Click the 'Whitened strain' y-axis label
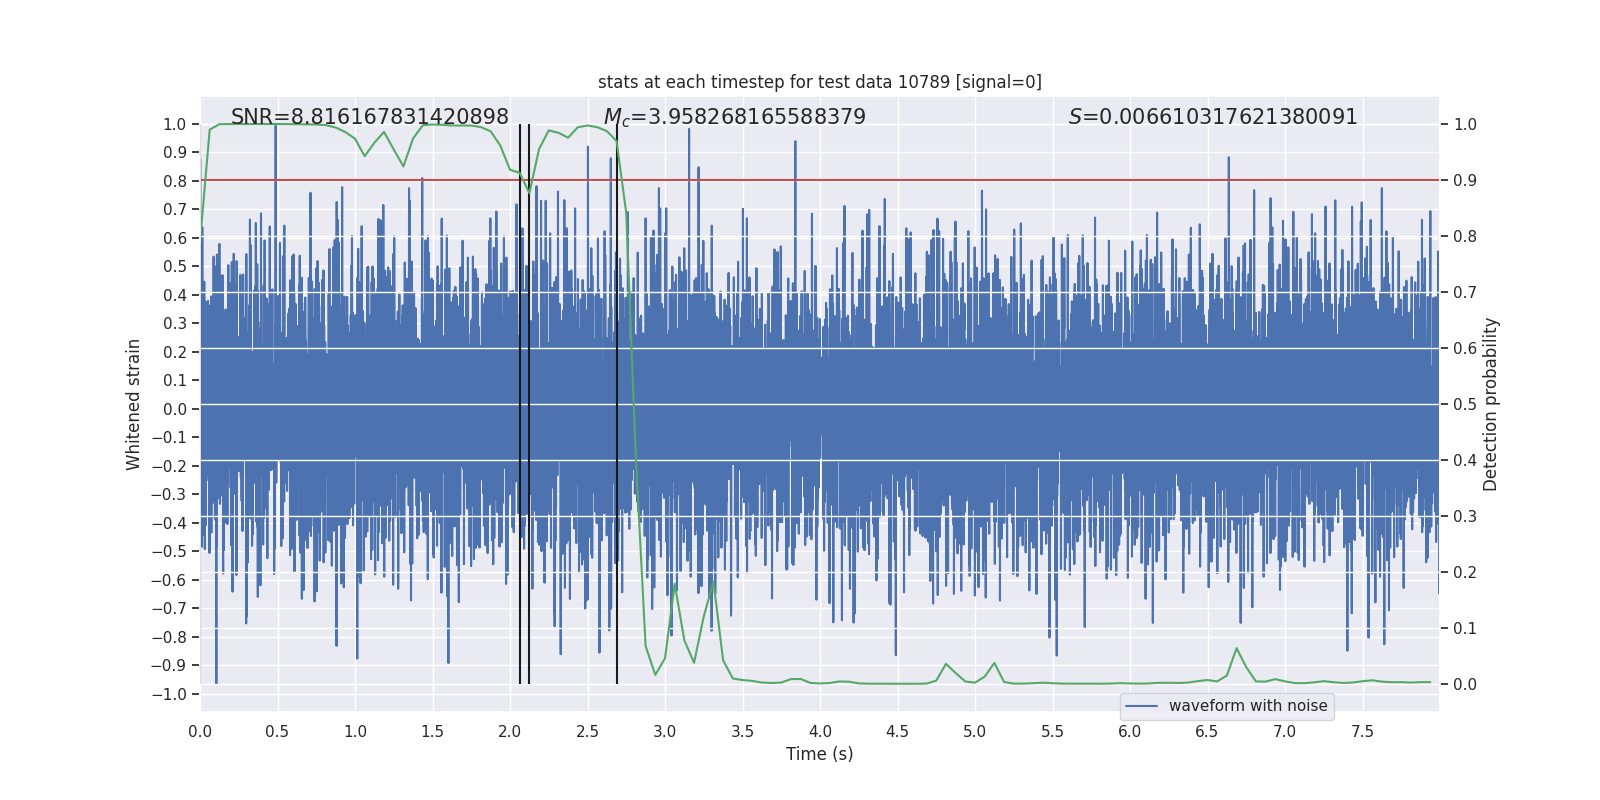 133,404
